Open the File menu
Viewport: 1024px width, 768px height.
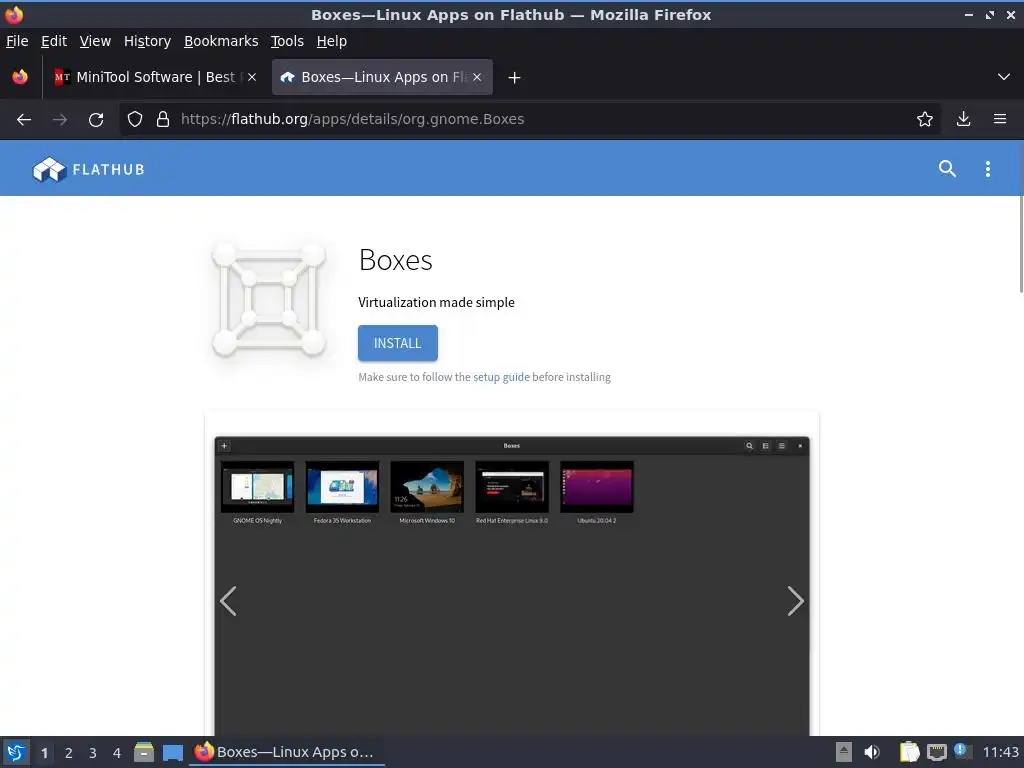17,41
